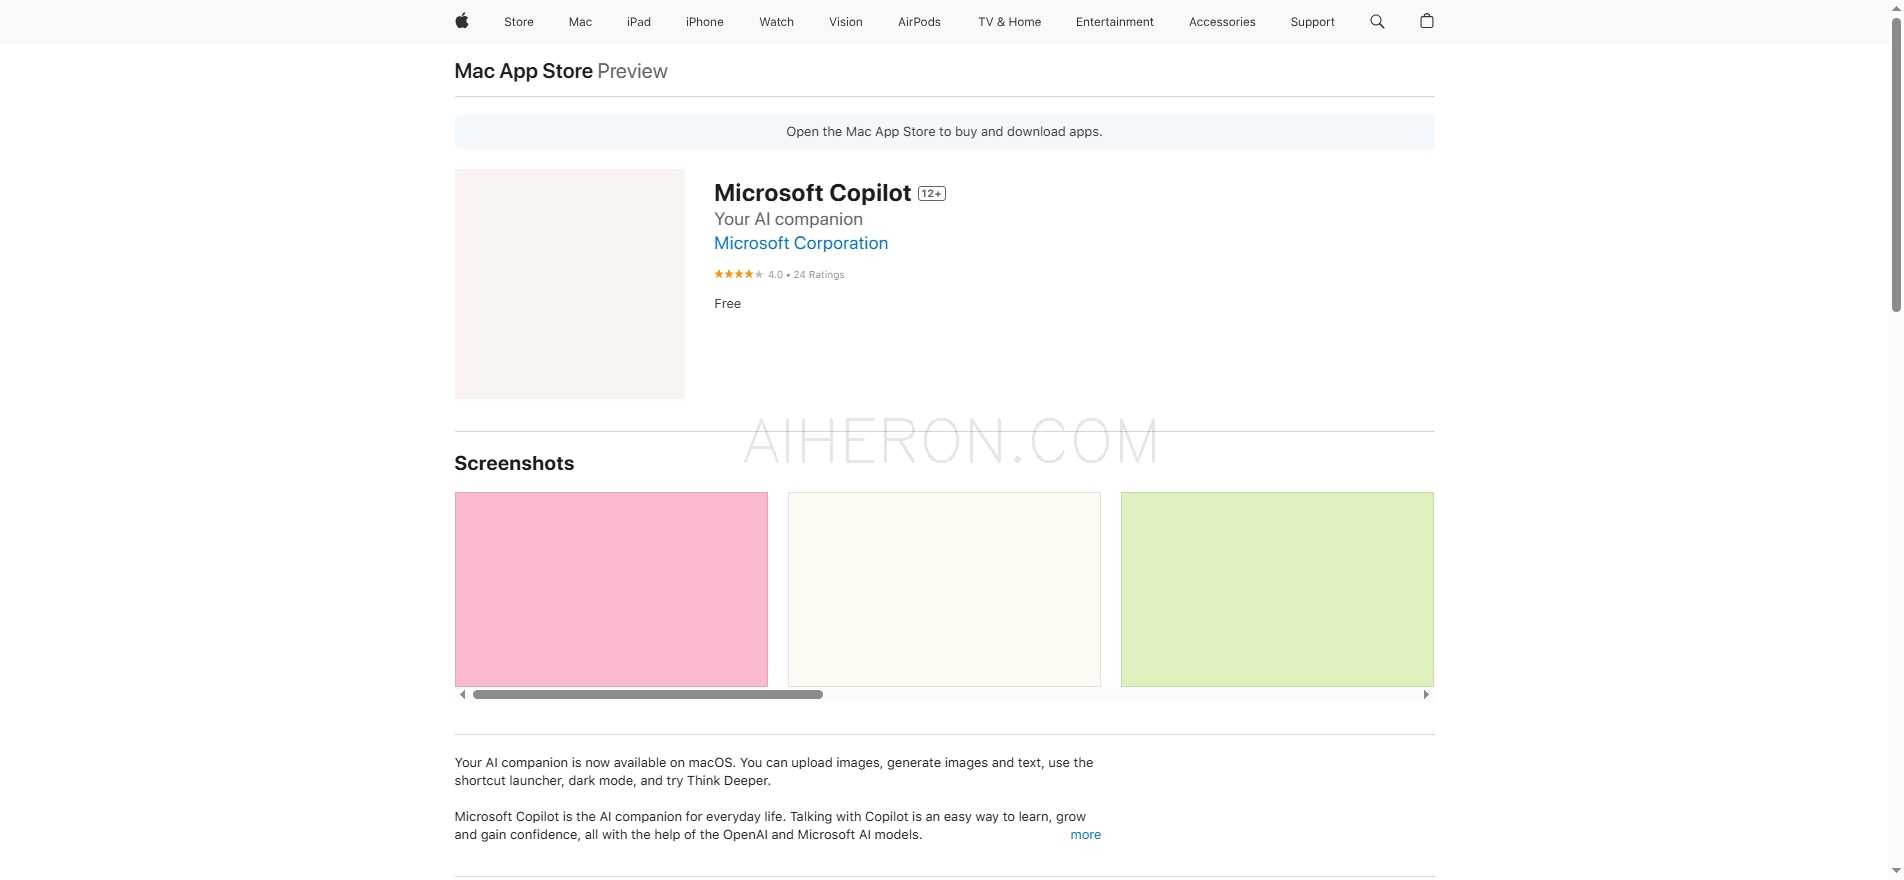Image resolution: width=1904 pixels, height=880 pixels.
Task: Open the Watch menu
Action: [x=776, y=22]
